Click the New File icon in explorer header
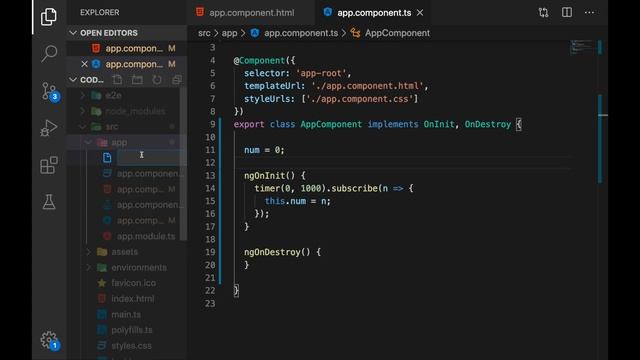 coord(117,80)
